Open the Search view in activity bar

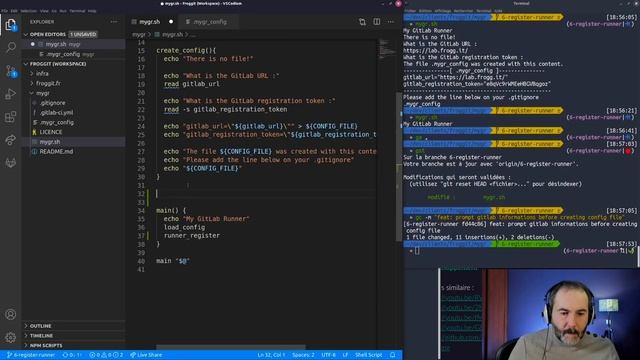pos(11,47)
